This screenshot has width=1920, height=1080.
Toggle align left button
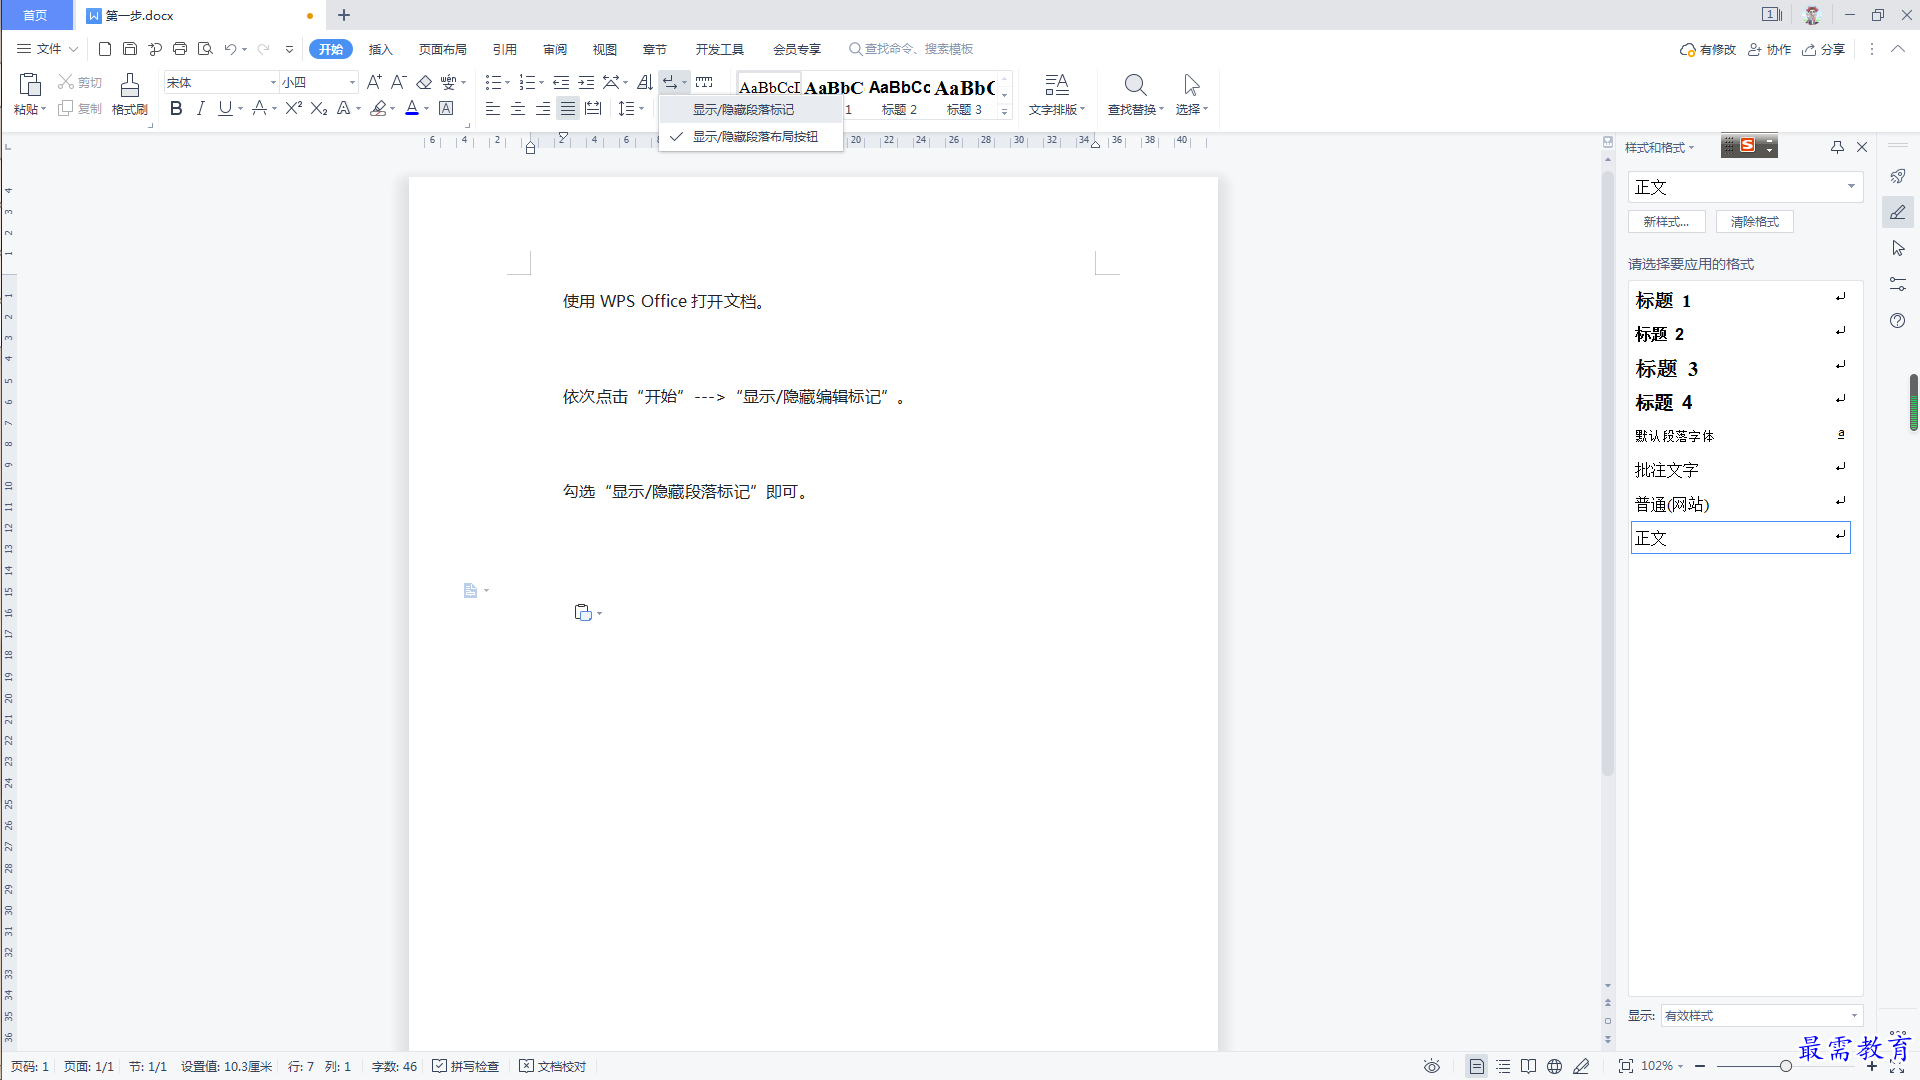(x=493, y=108)
